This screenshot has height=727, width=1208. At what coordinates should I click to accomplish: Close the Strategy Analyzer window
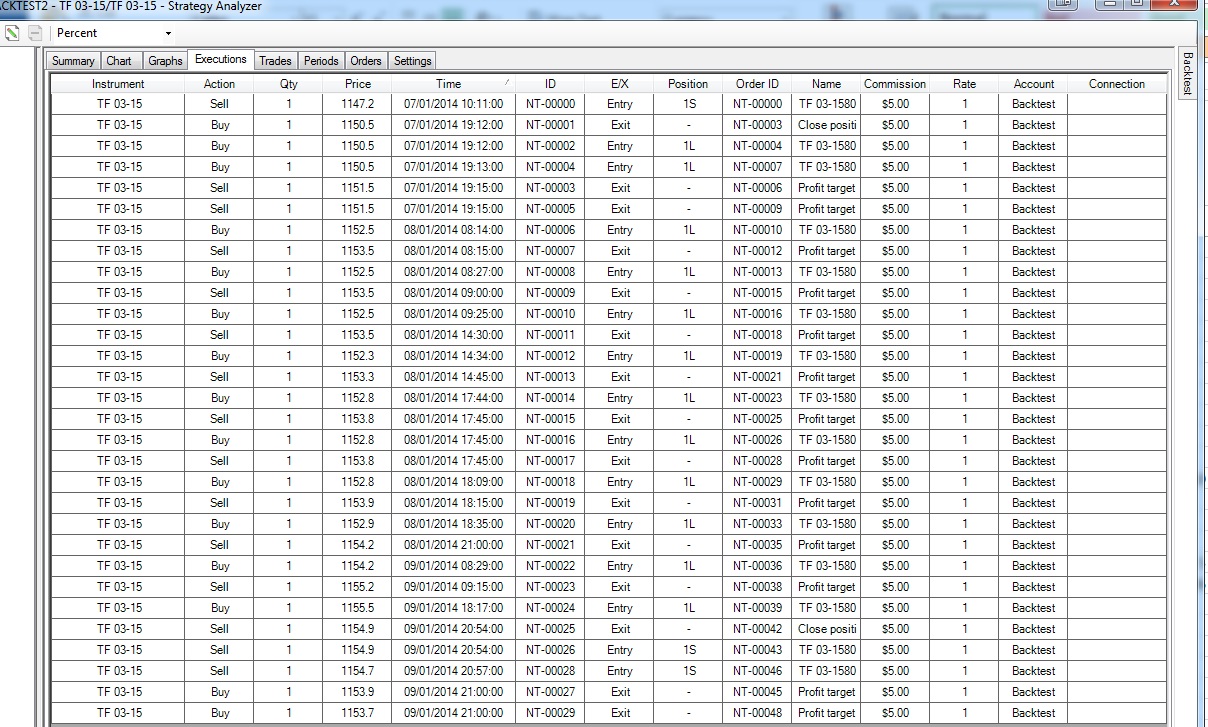(x=1175, y=4)
